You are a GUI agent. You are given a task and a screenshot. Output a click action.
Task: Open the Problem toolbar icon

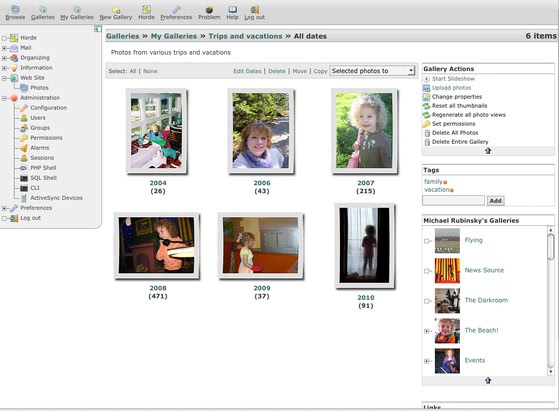tap(209, 10)
